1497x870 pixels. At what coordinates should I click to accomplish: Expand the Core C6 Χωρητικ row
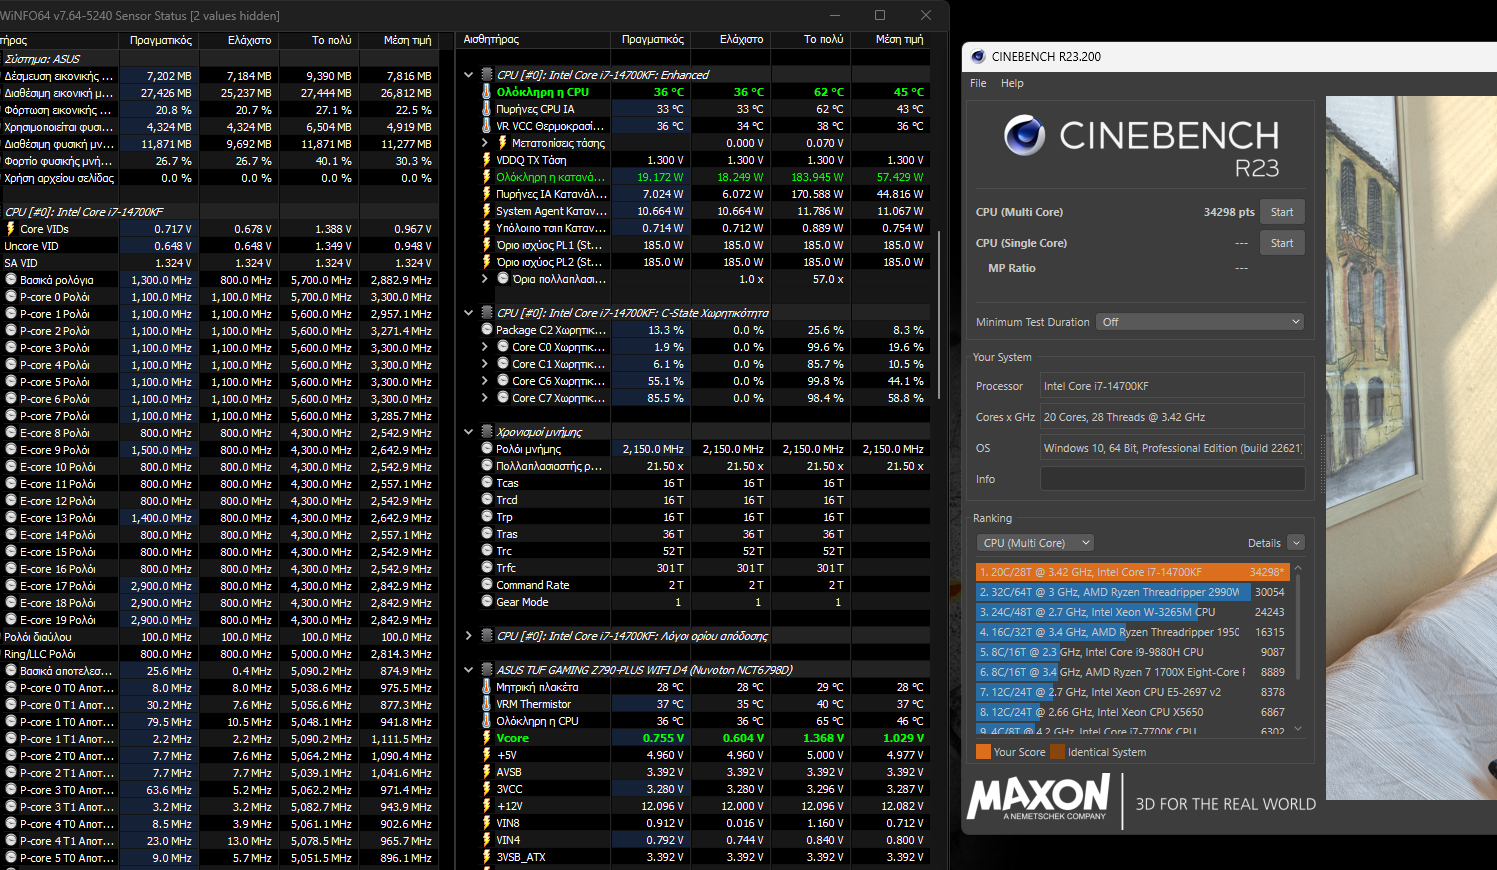[x=484, y=381]
